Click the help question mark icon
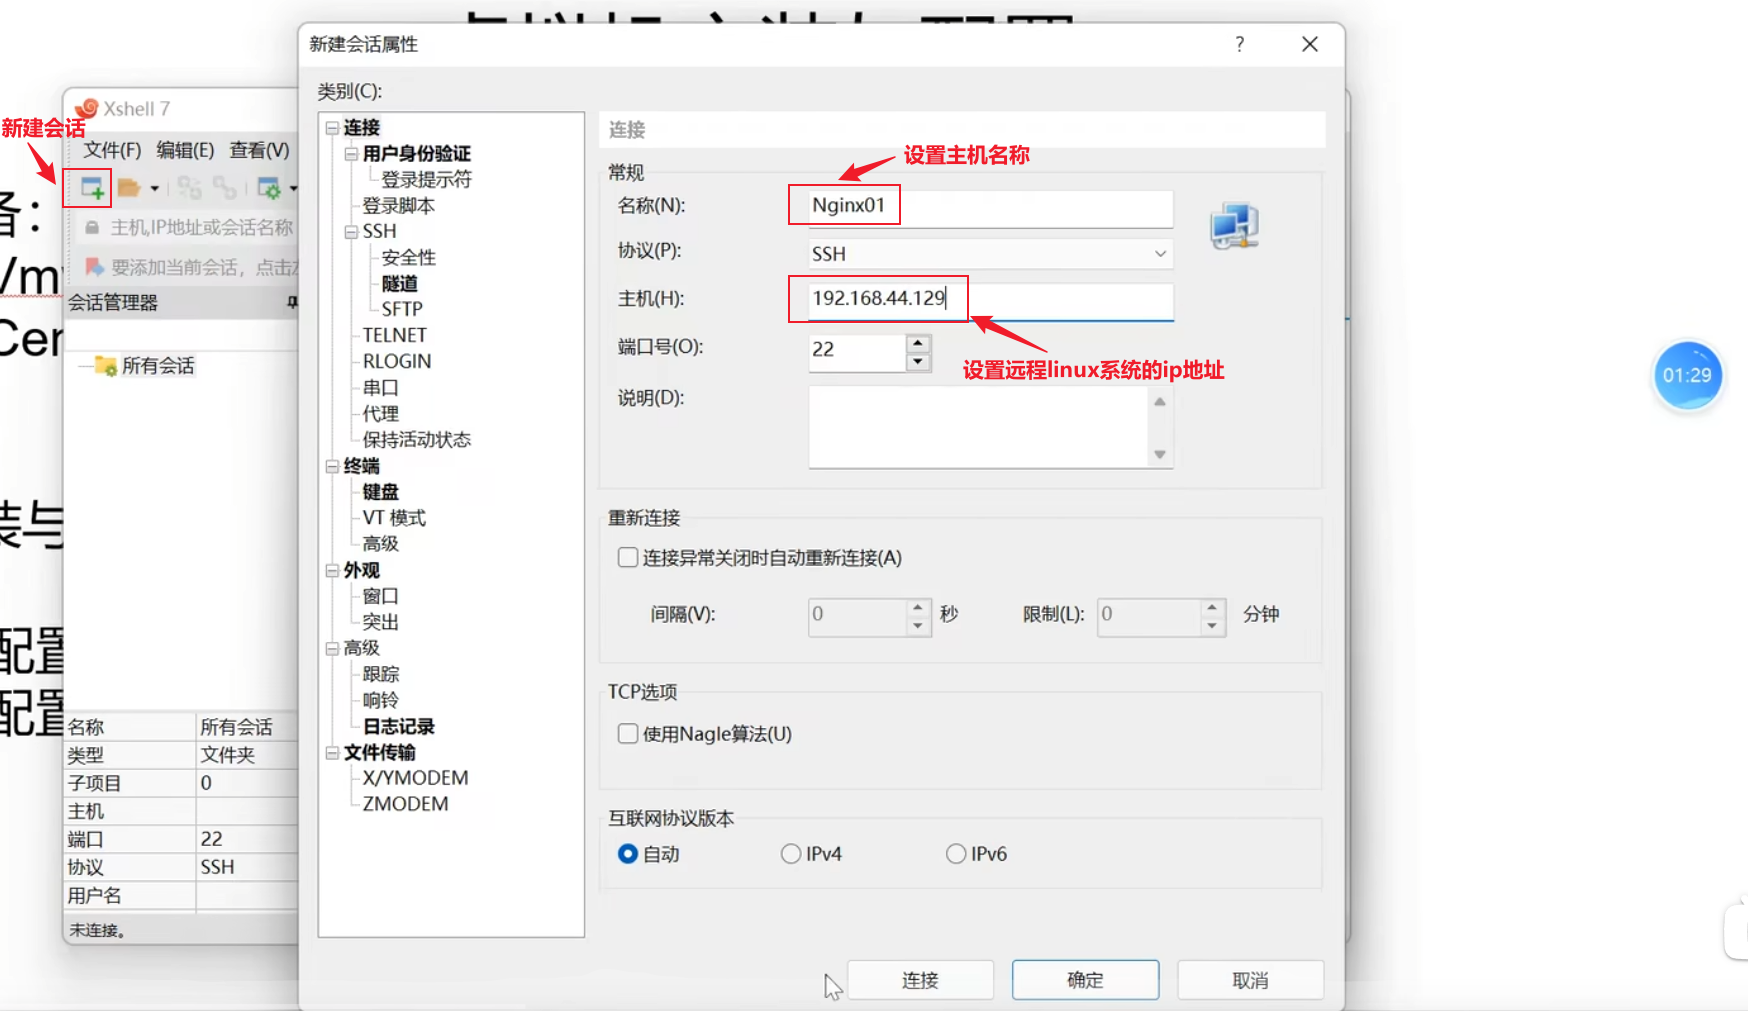The image size is (1748, 1011). [1240, 44]
